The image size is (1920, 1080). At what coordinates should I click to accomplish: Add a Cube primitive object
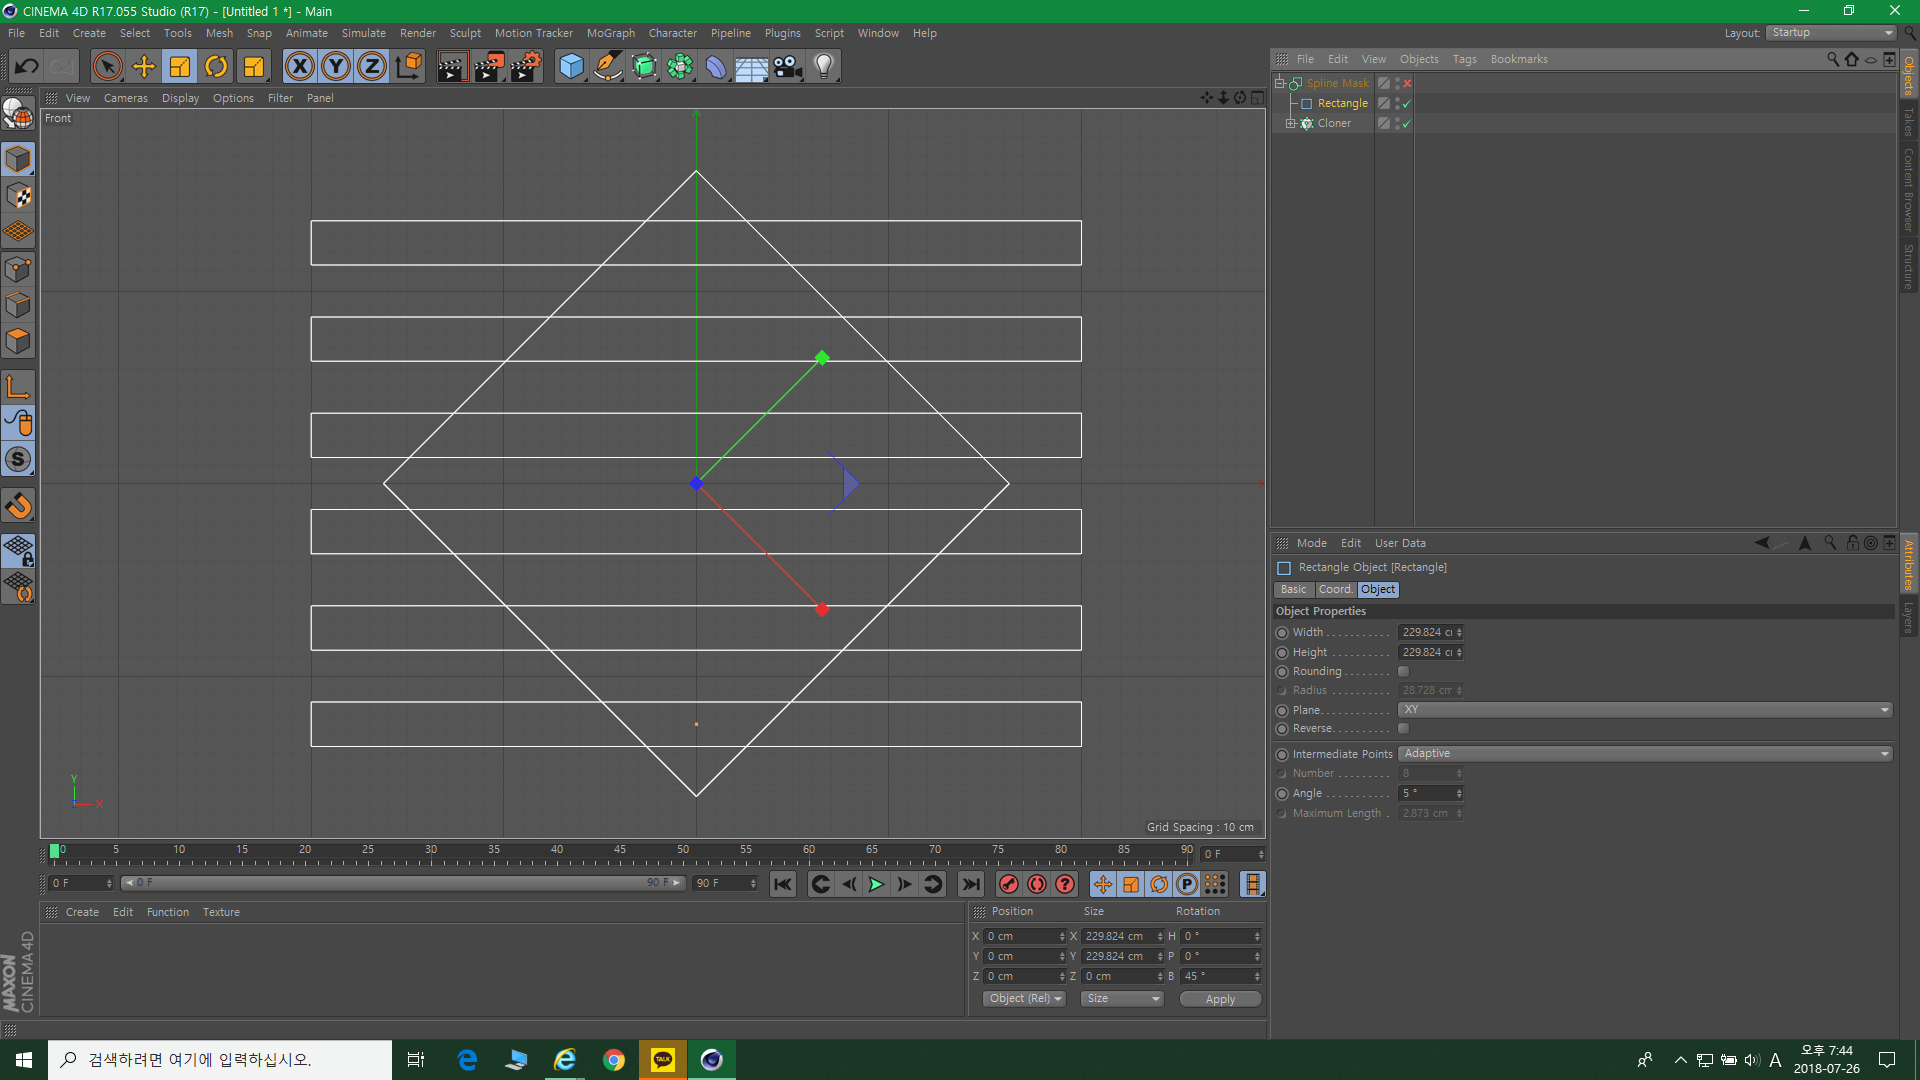click(x=571, y=67)
